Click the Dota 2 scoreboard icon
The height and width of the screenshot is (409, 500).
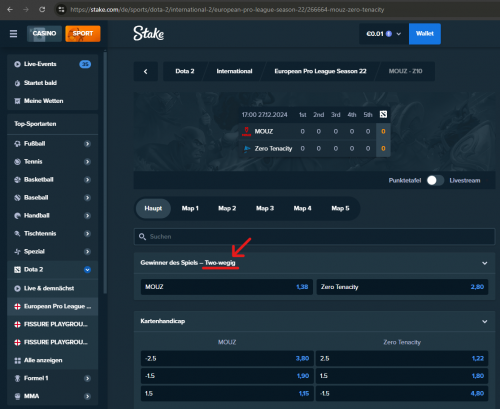383,114
